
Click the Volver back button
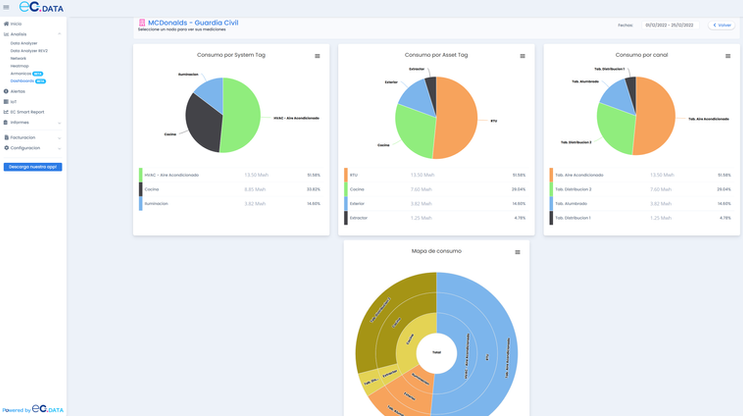[722, 25]
